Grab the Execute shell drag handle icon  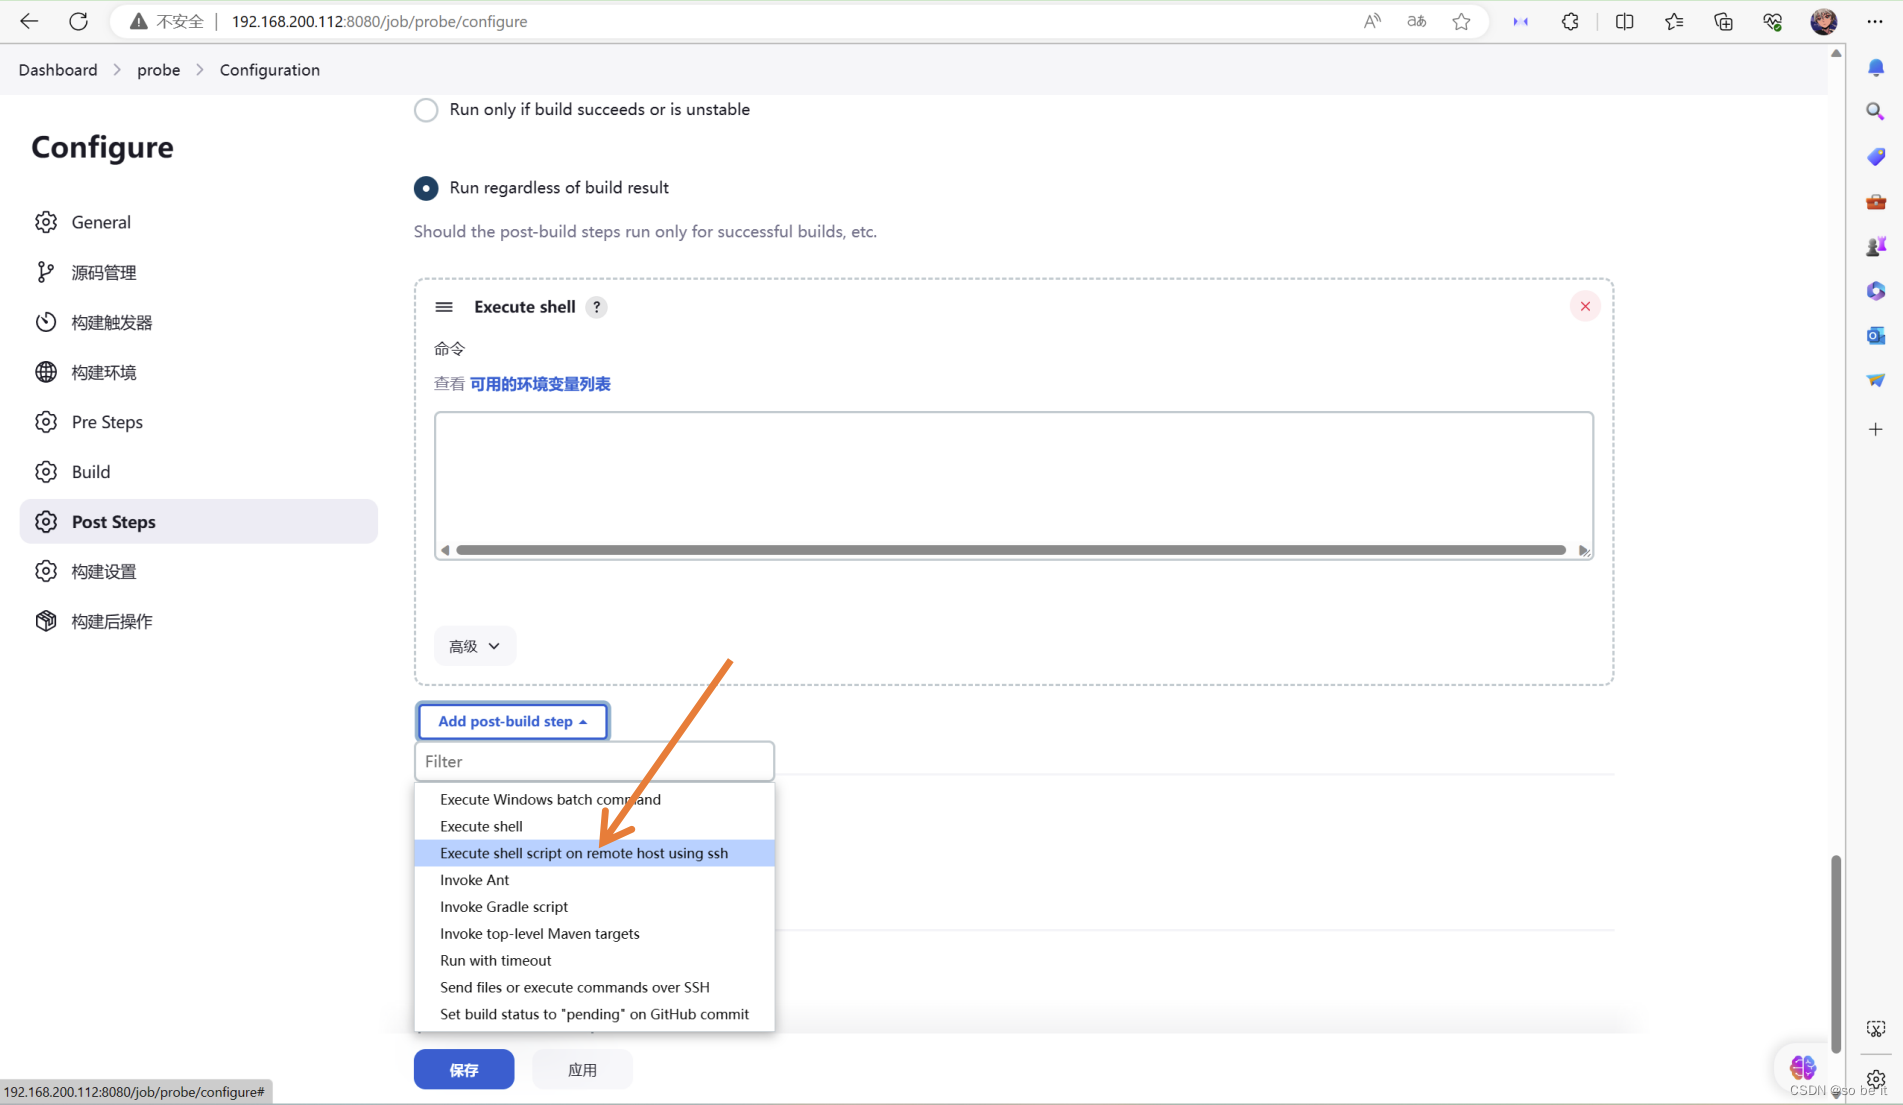pos(444,307)
